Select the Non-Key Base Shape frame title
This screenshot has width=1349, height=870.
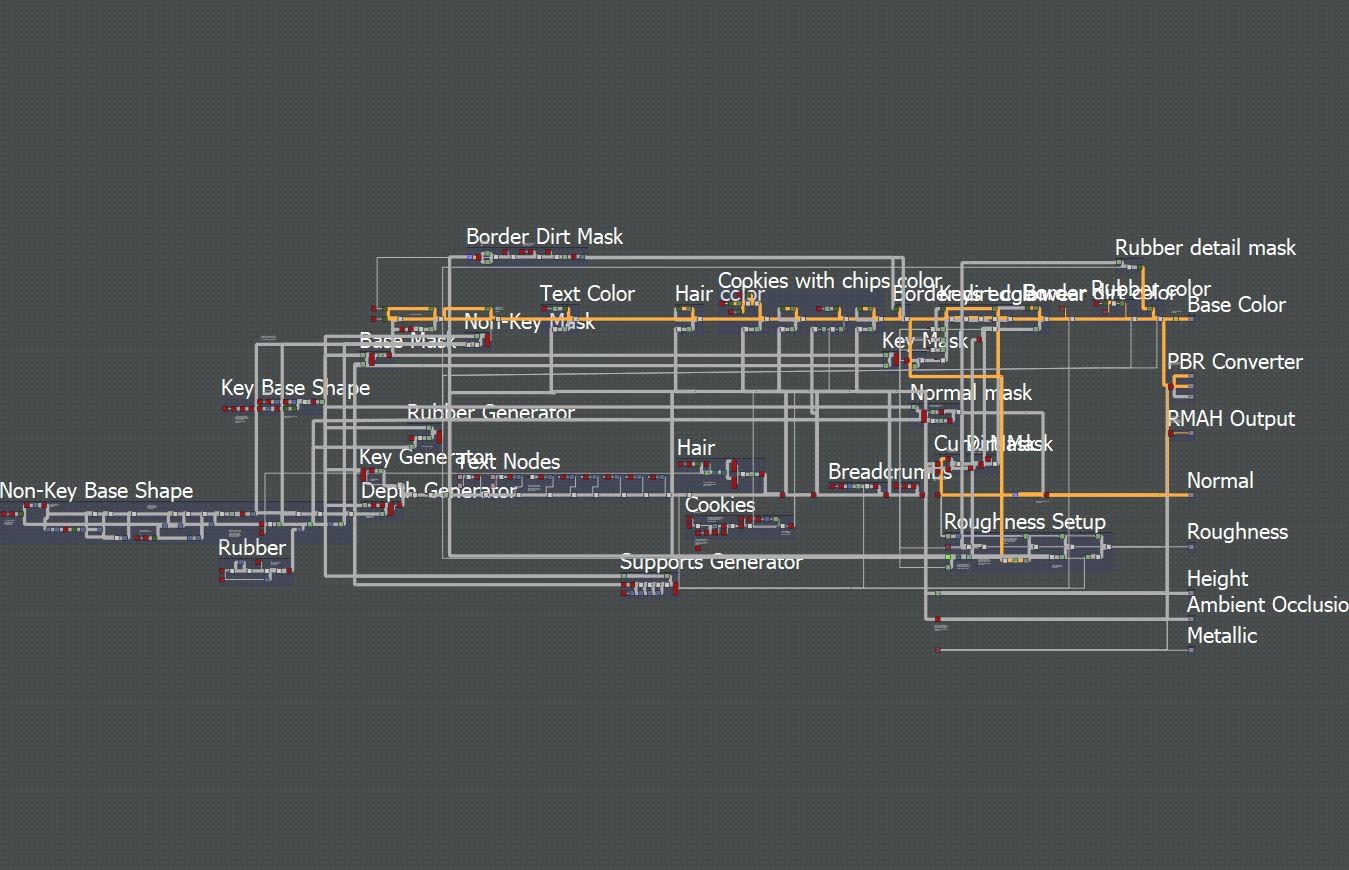click(x=96, y=491)
